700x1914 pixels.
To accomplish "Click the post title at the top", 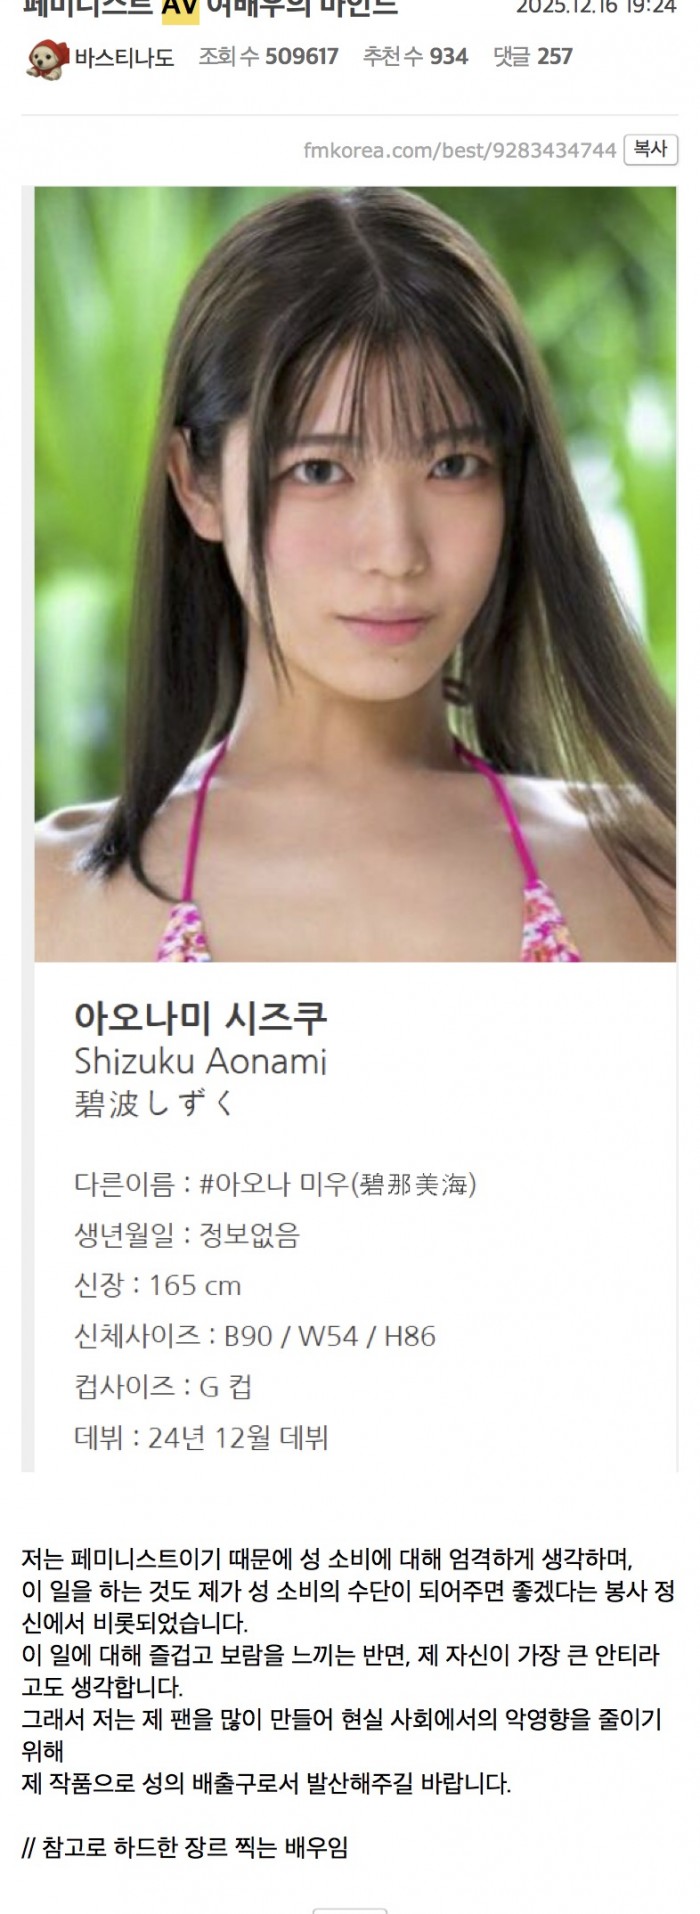I will [210, 8].
